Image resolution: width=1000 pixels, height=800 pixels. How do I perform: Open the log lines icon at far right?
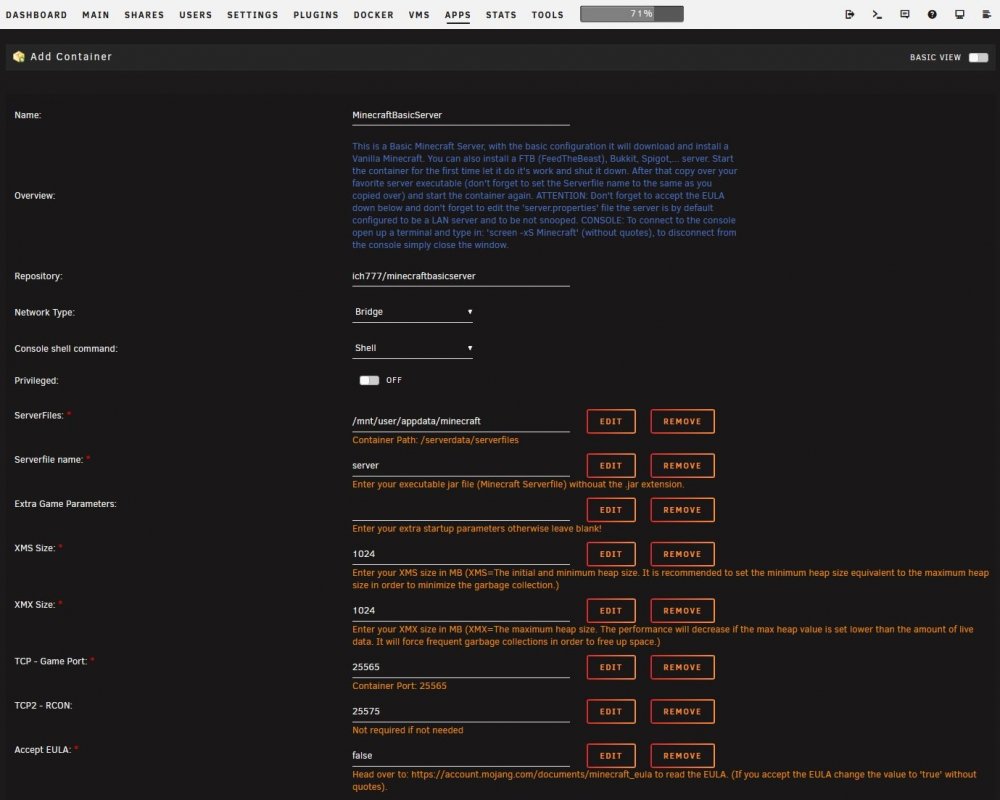tap(986, 14)
